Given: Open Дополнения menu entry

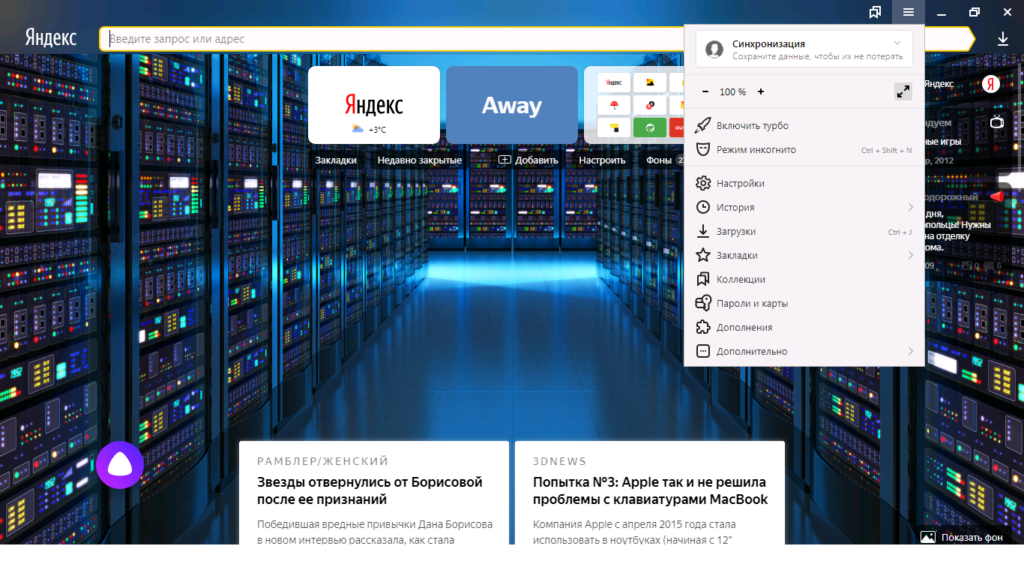Looking at the screenshot, I should [x=804, y=327].
